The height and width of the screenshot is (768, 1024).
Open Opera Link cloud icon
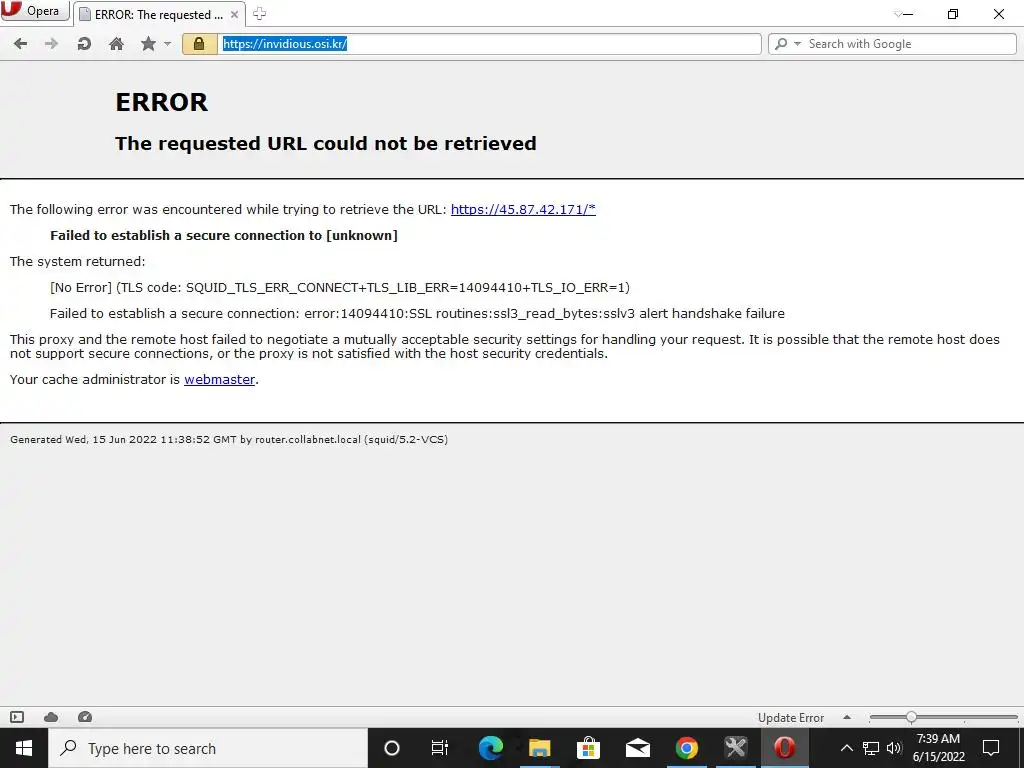[x=51, y=717]
